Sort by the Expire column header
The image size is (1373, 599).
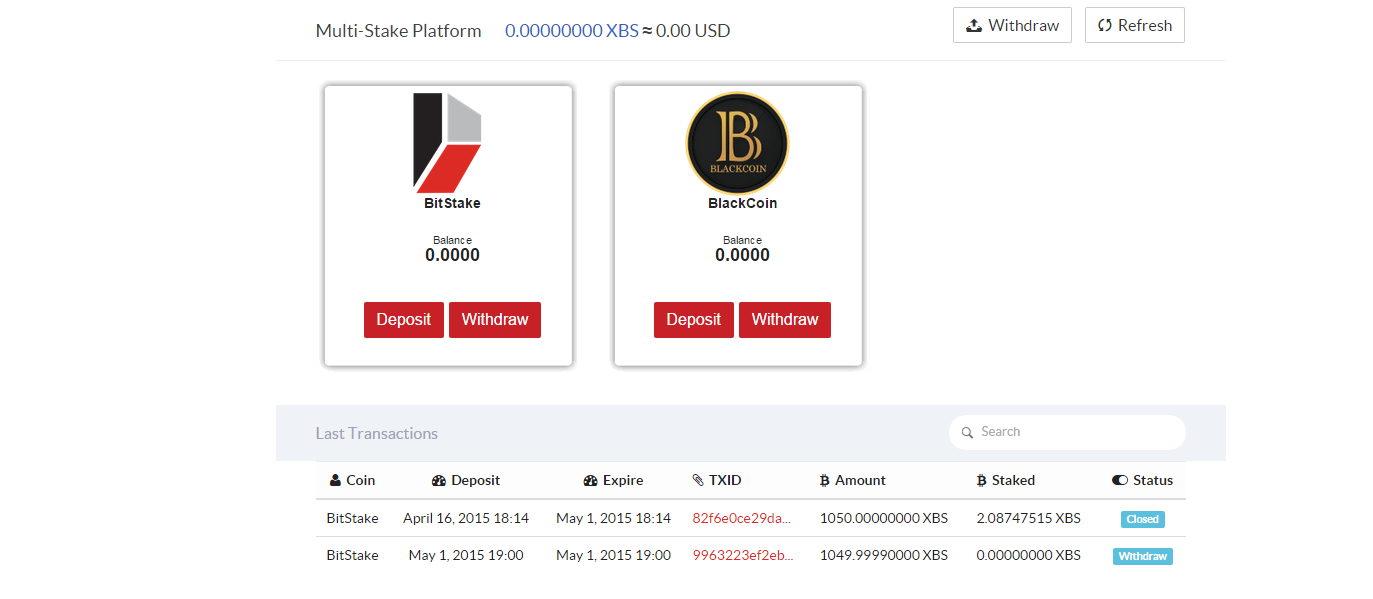pos(613,480)
